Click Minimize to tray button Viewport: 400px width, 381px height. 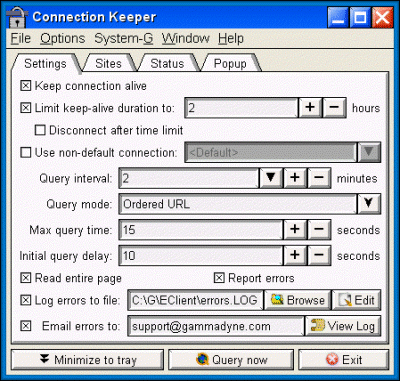[x=87, y=360]
